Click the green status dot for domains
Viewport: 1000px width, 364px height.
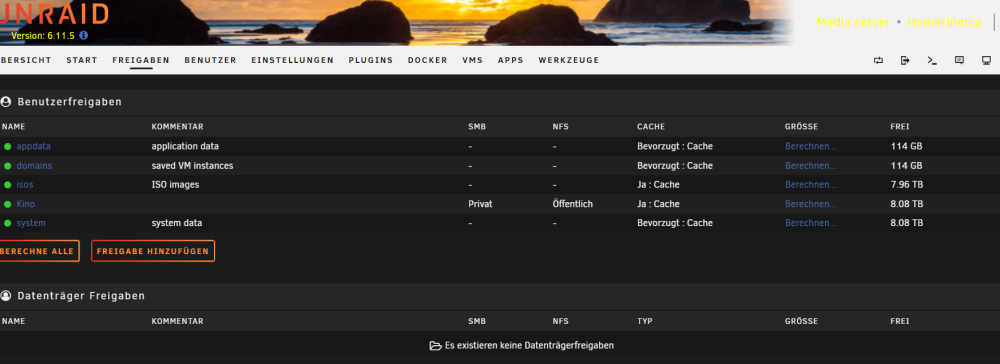(x=8, y=166)
